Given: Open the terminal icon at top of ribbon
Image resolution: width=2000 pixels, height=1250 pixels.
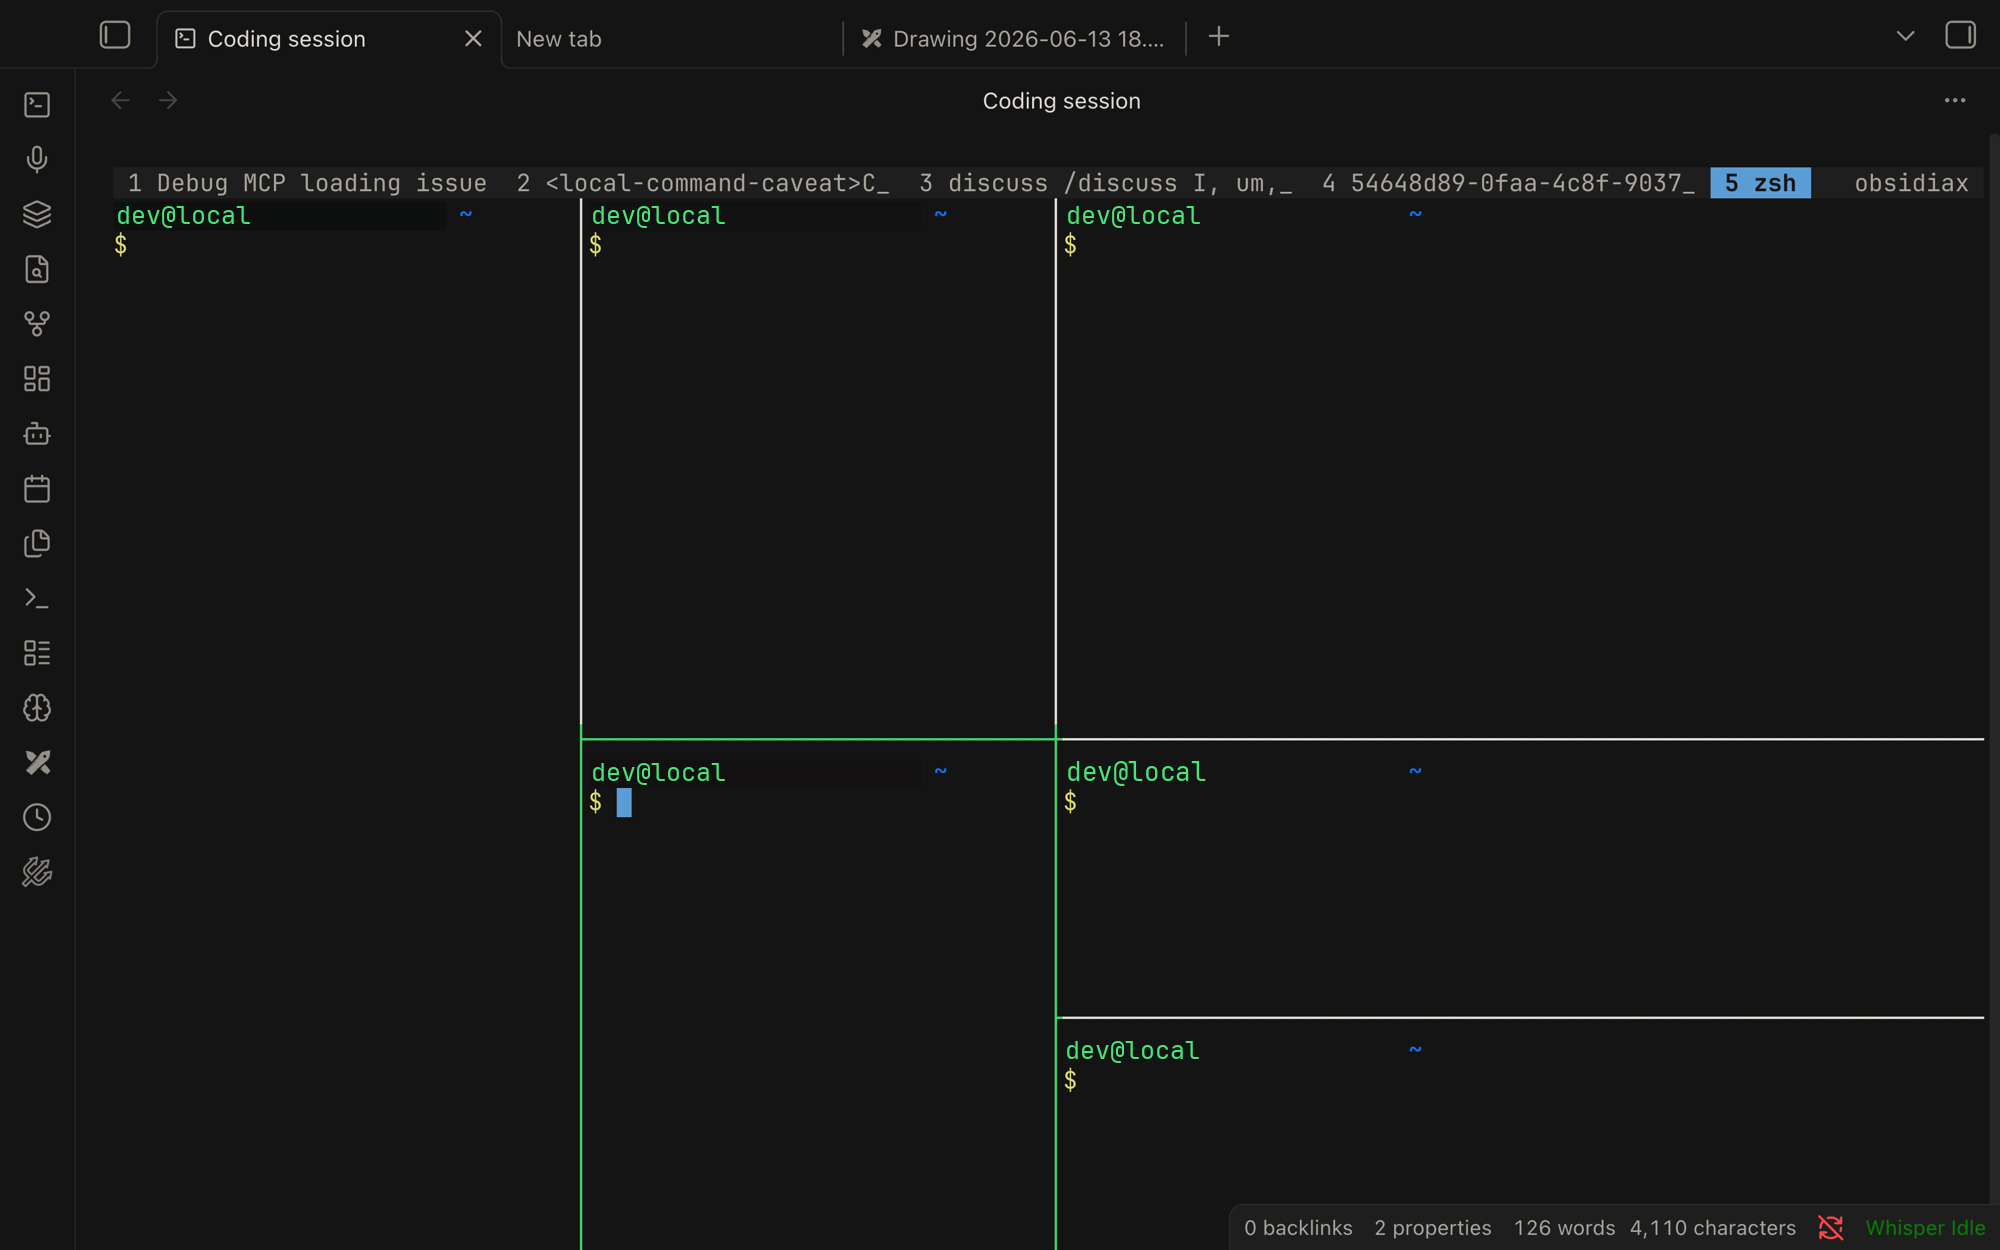Looking at the screenshot, I should [37, 104].
